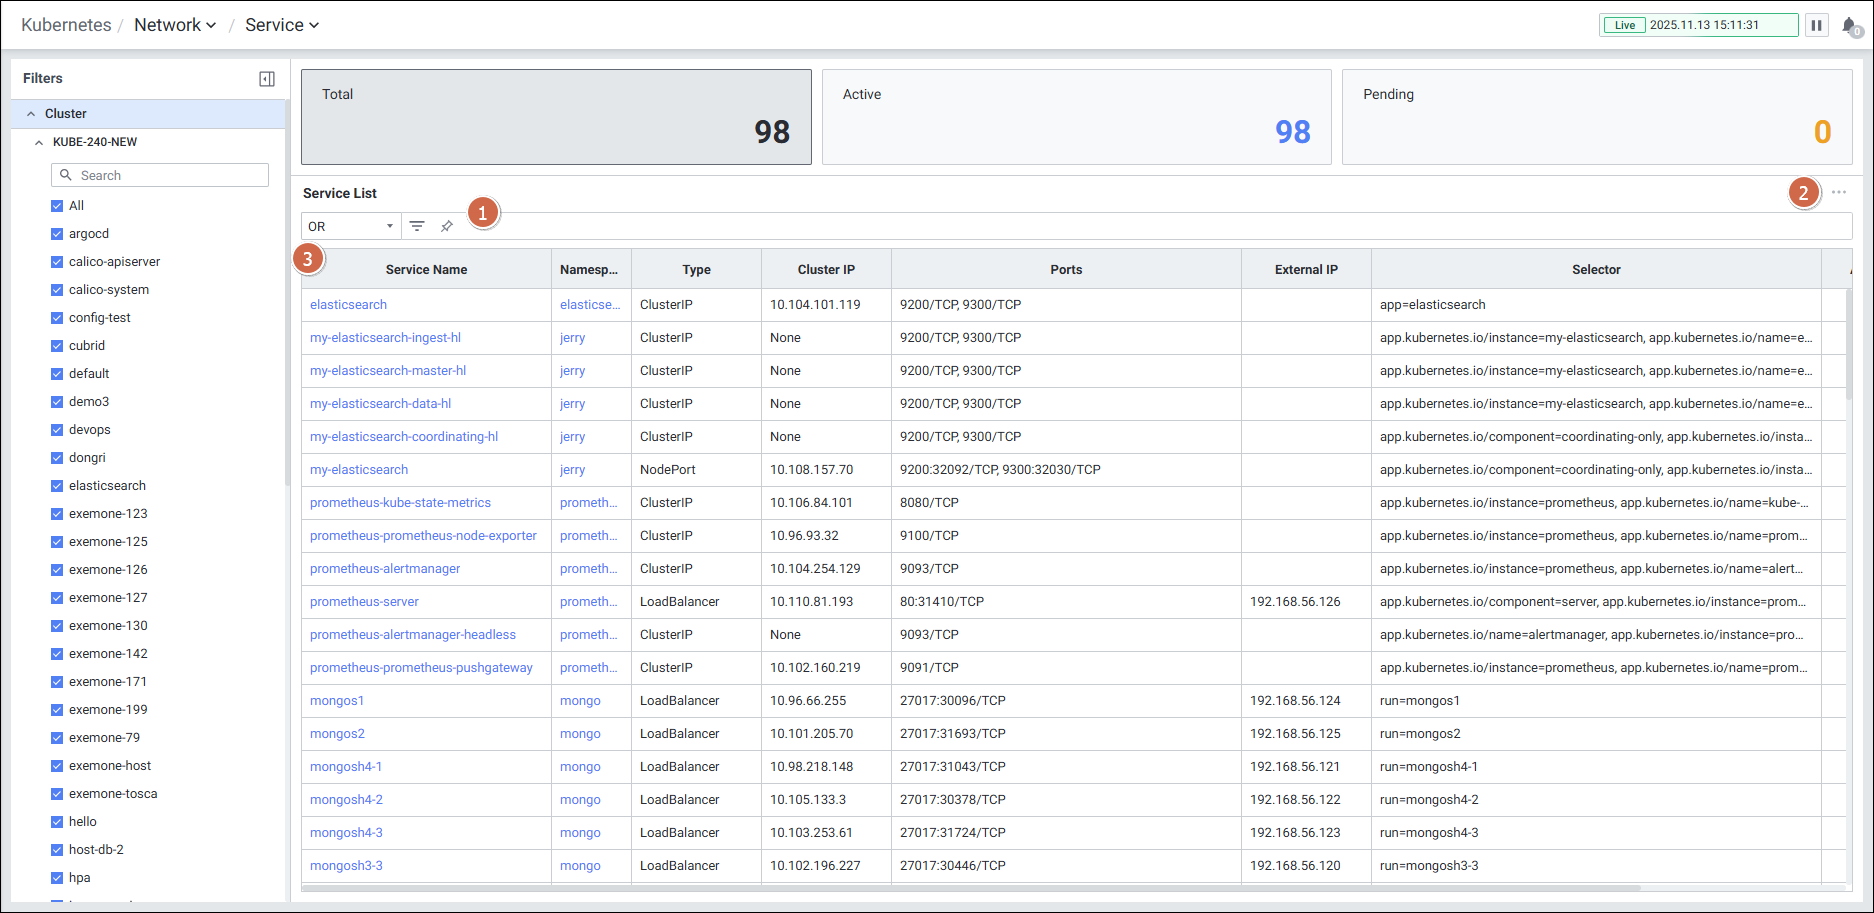Open the Service List three-dot menu
Screen dimensions: 1874x913
click(x=1838, y=192)
